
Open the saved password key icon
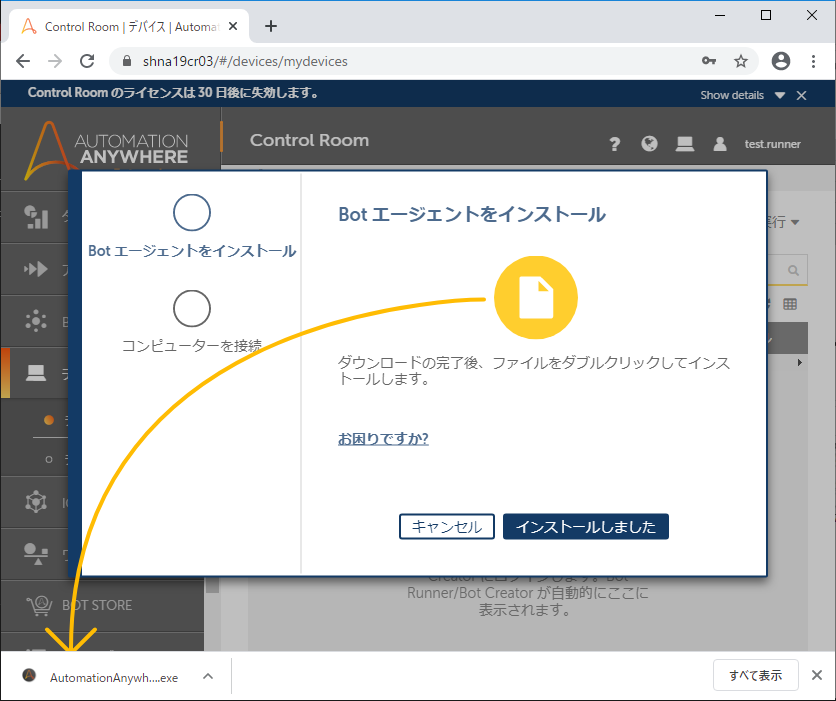tap(709, 61)
